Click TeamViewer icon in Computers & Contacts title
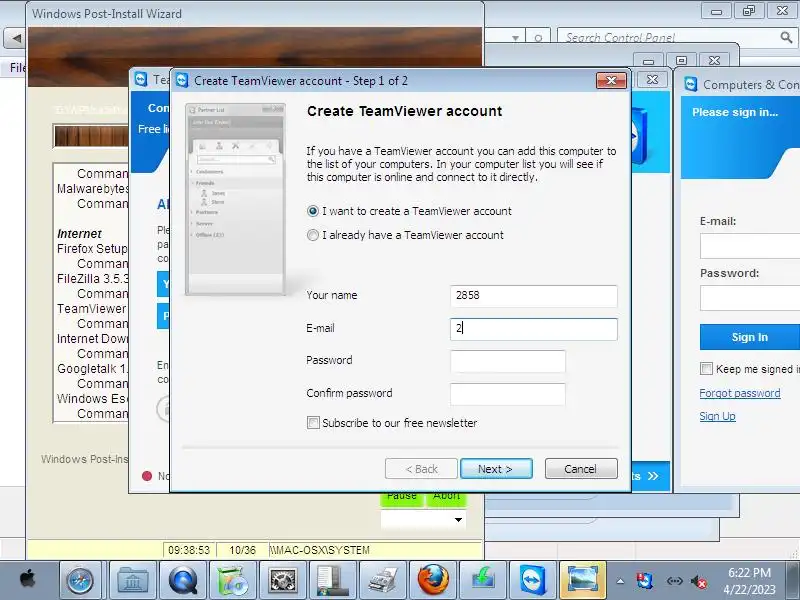Viewport: 800px width, 600px height. click(x=691, y=84)
